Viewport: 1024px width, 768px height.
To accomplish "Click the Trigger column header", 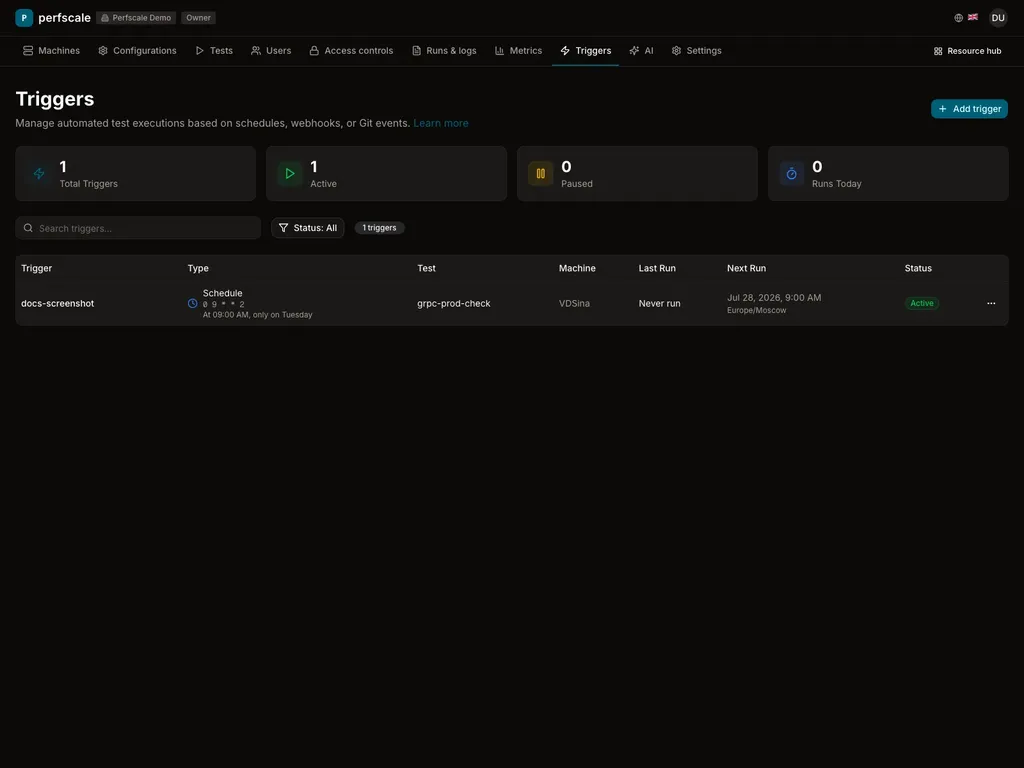I will tap(37, 268).
